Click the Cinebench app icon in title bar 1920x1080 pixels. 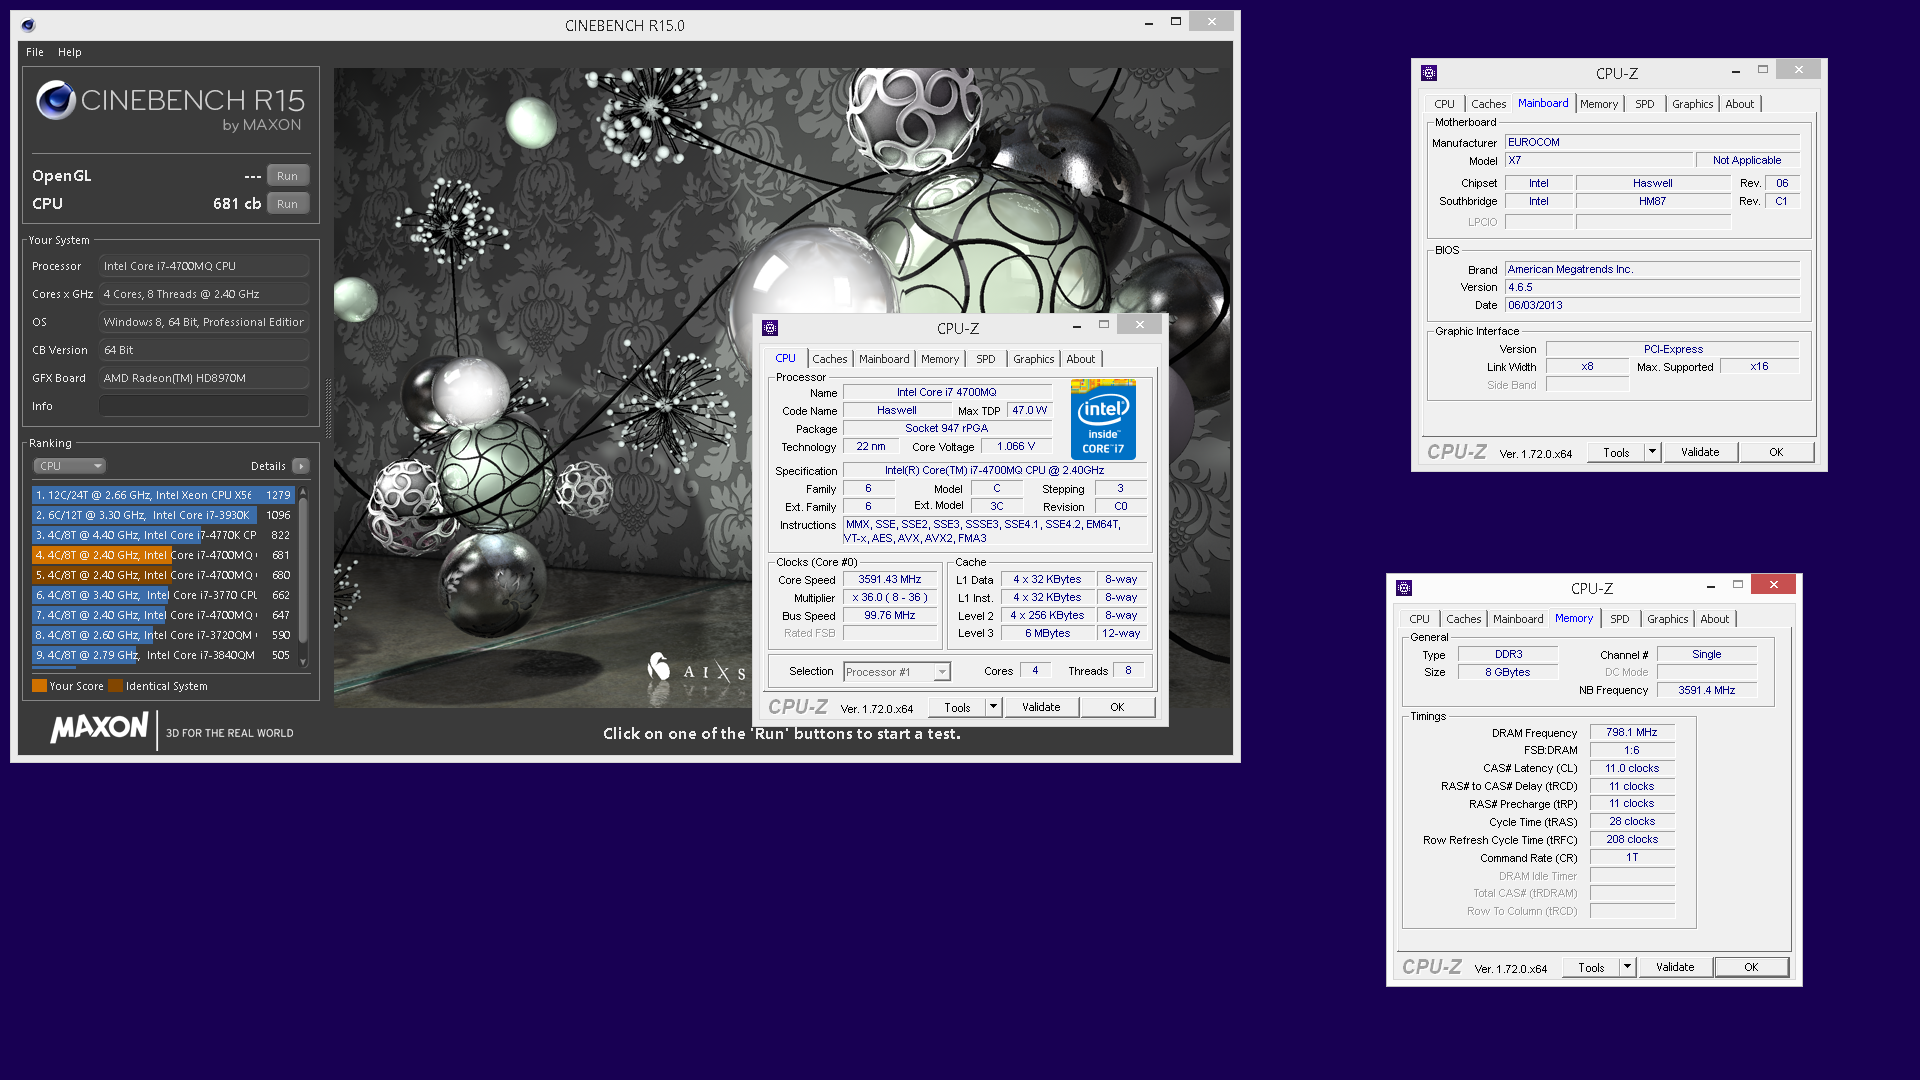[x=28, y=25]
